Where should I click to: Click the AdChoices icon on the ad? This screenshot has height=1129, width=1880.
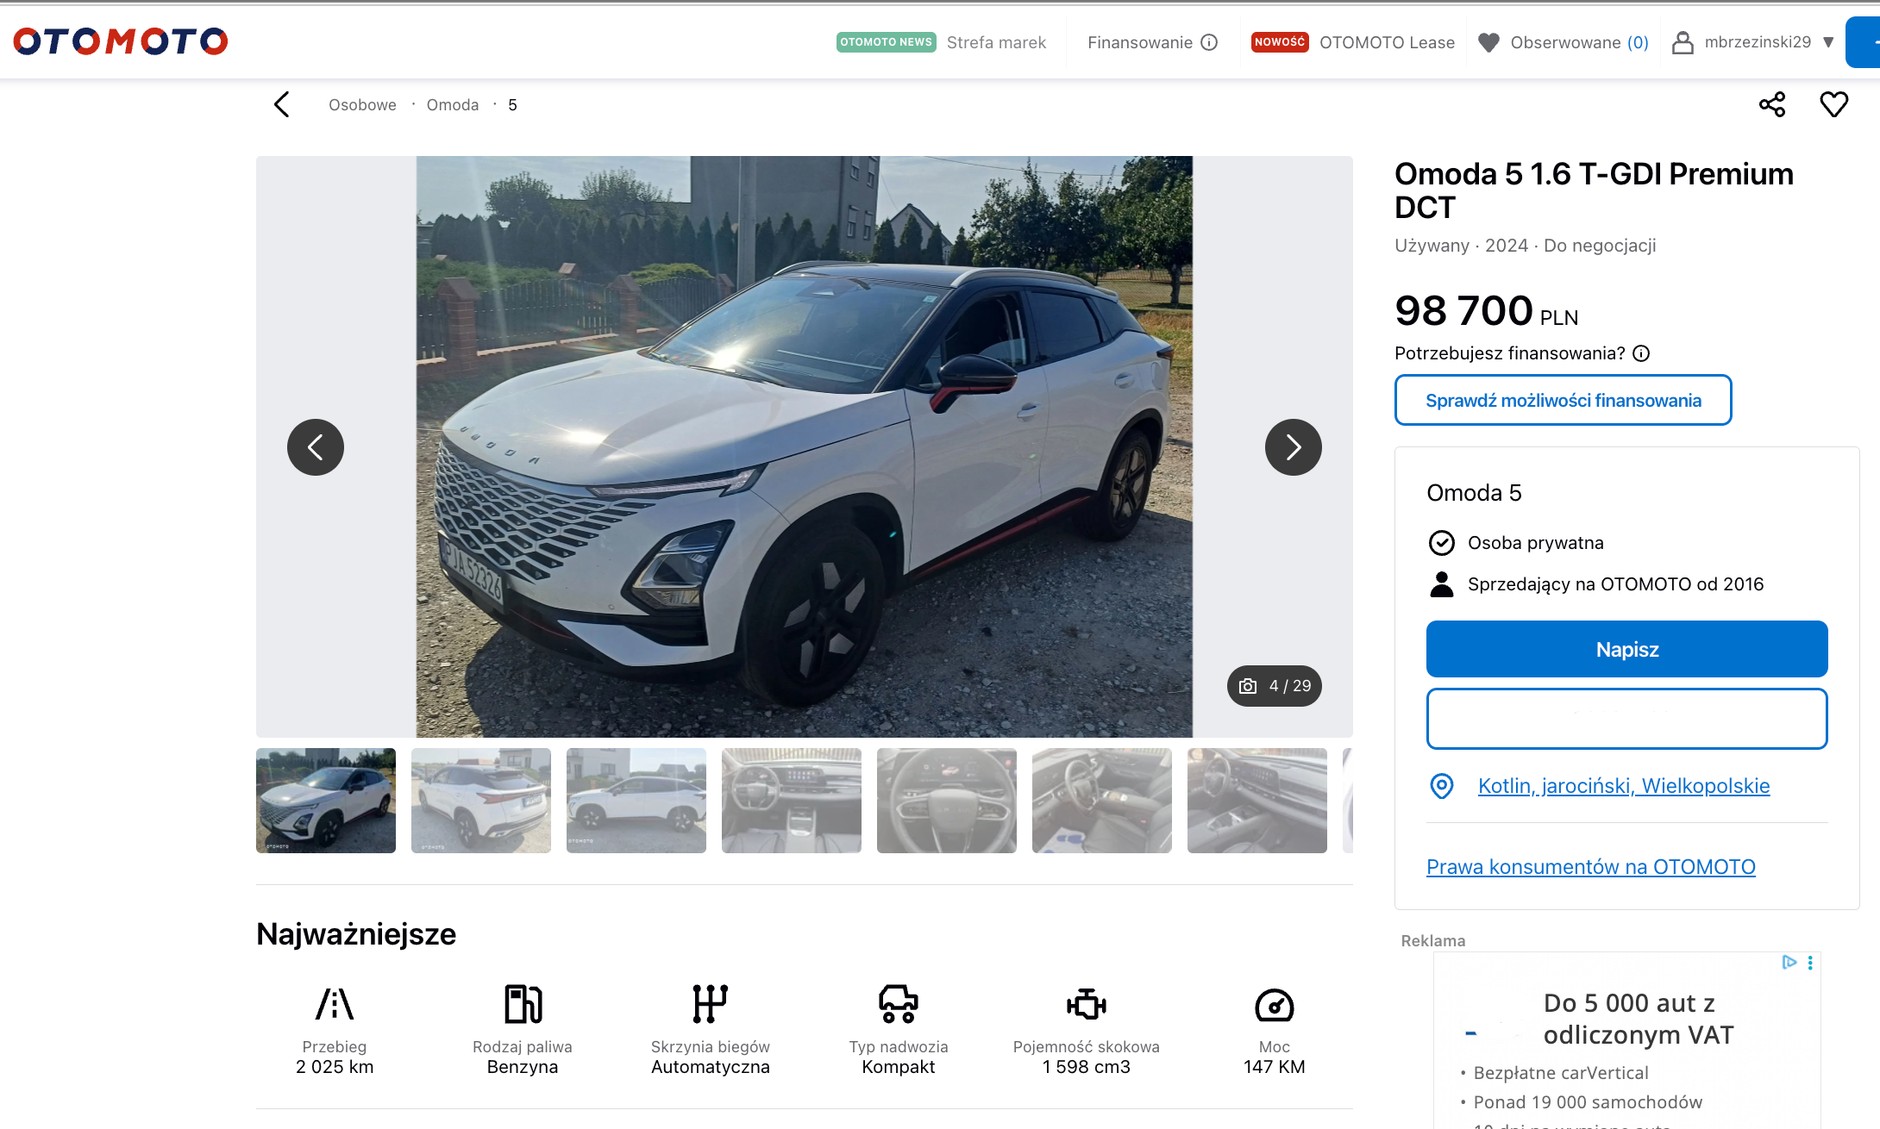tap(1789, 962)
